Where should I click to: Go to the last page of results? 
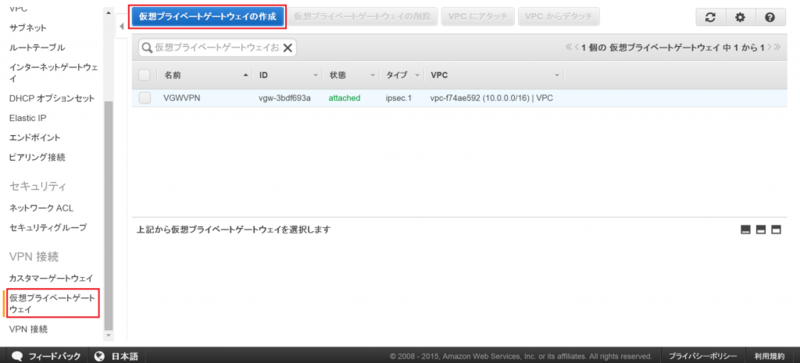[777, 47]
